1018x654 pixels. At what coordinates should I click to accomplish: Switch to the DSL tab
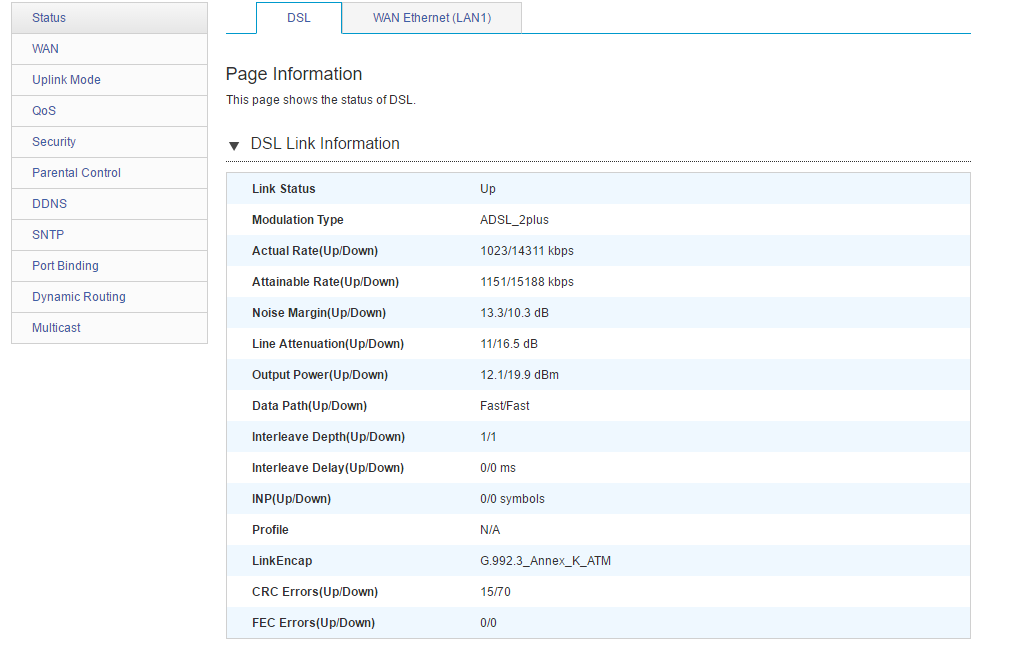coord(298,18)
